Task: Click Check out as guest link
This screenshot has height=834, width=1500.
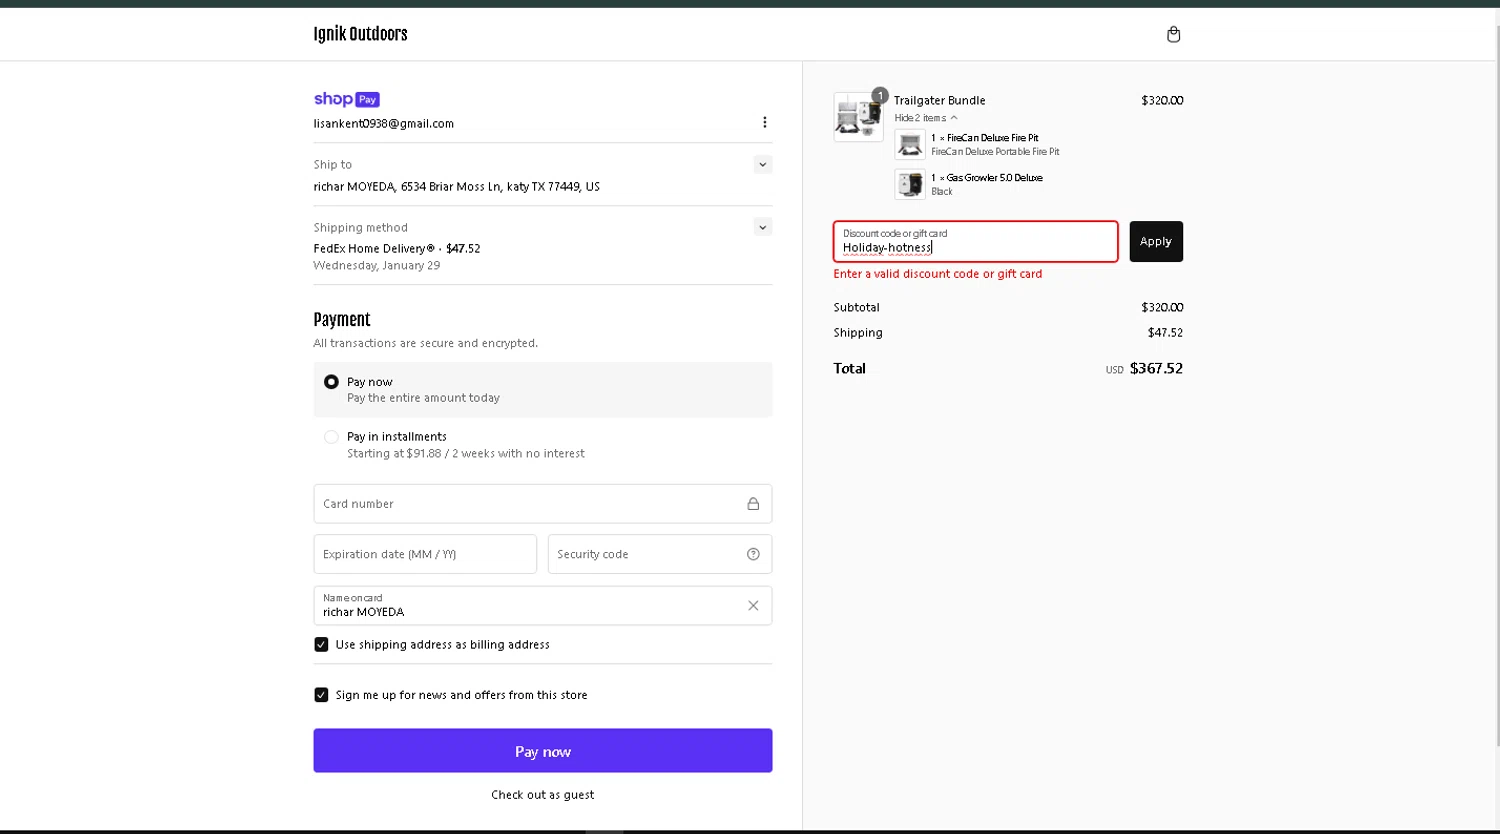Action: tap(542, 795)
